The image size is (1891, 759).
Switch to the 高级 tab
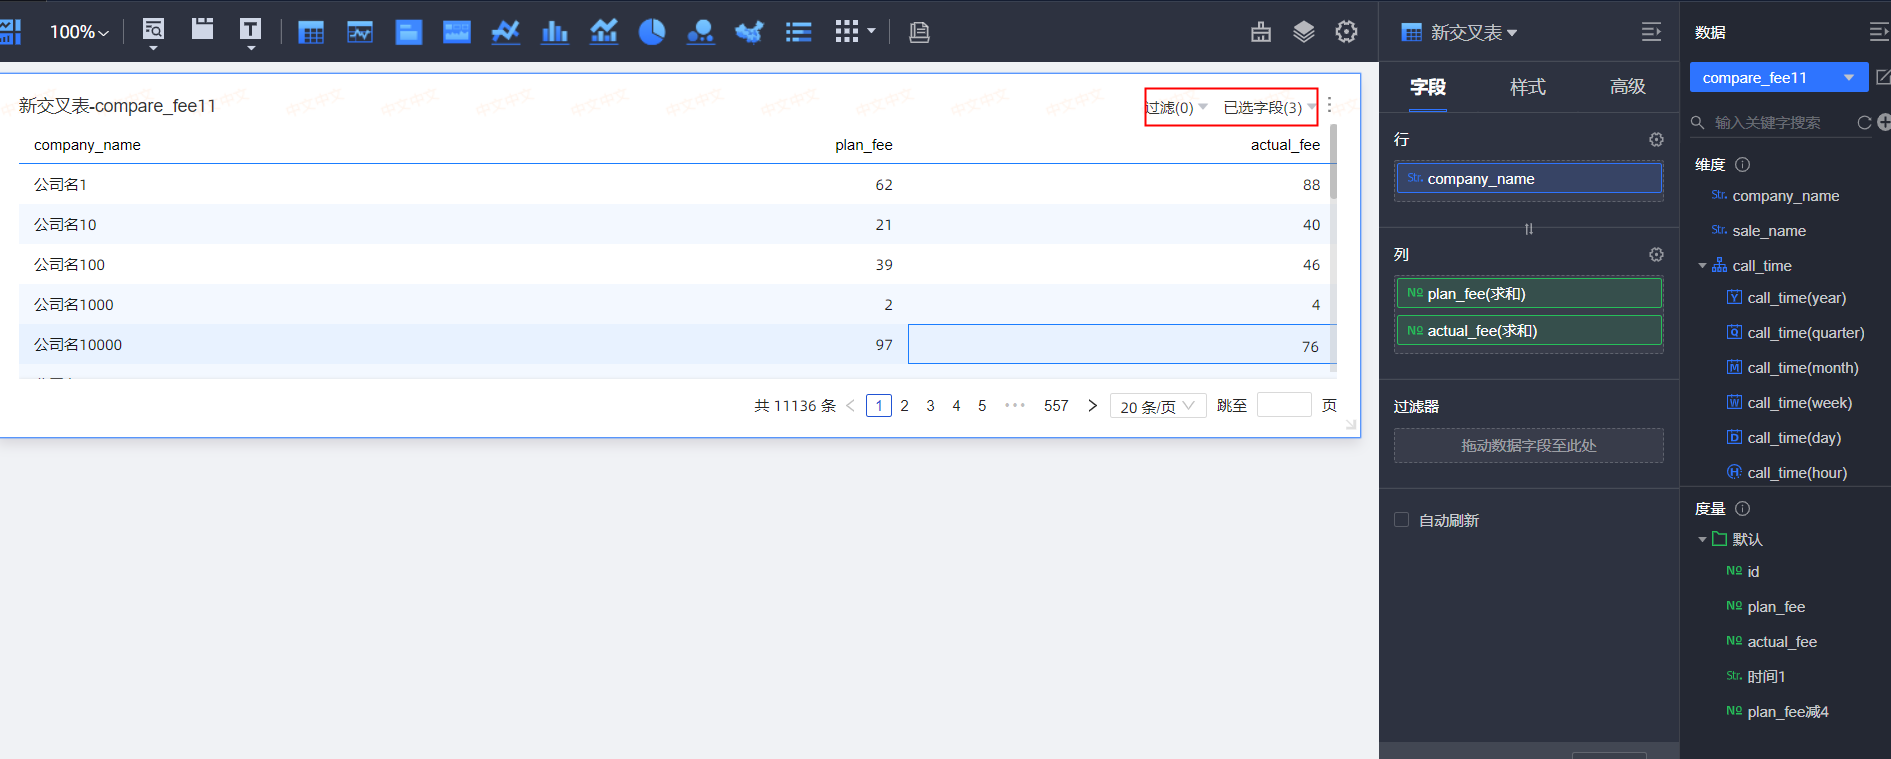point(1627,87)
